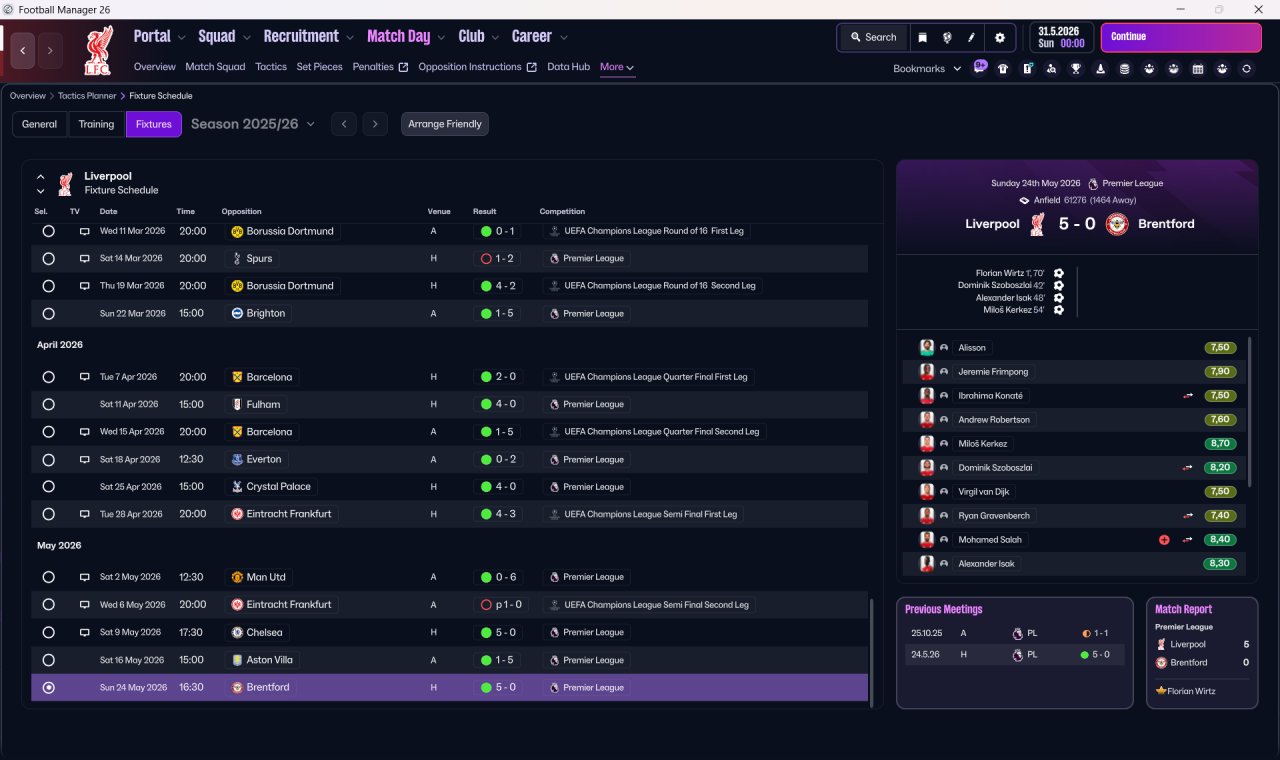
Task: Open the Tactics submenu item
Action: tap(271, 67)
